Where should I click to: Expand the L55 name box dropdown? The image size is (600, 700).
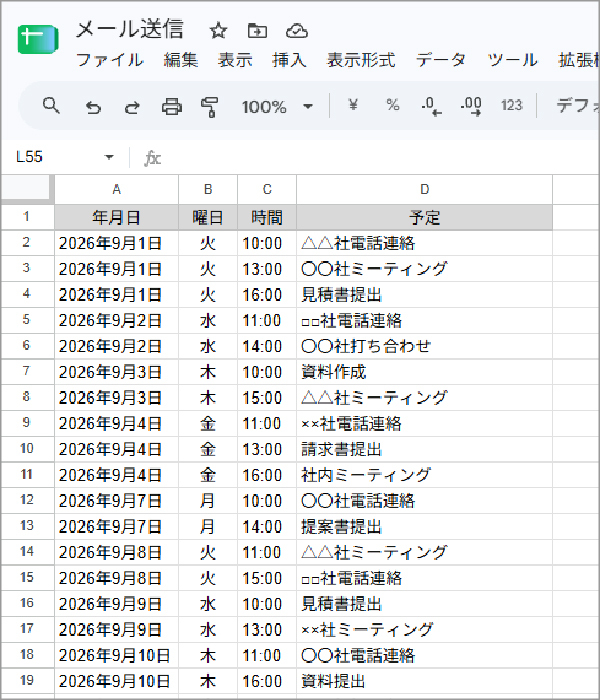coord(109,157)
